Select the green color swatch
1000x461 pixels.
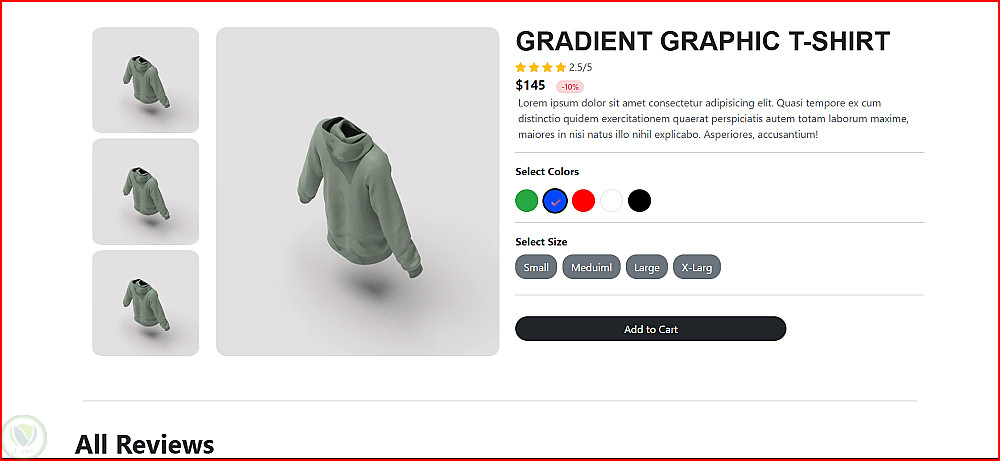[x=527, y=201]
